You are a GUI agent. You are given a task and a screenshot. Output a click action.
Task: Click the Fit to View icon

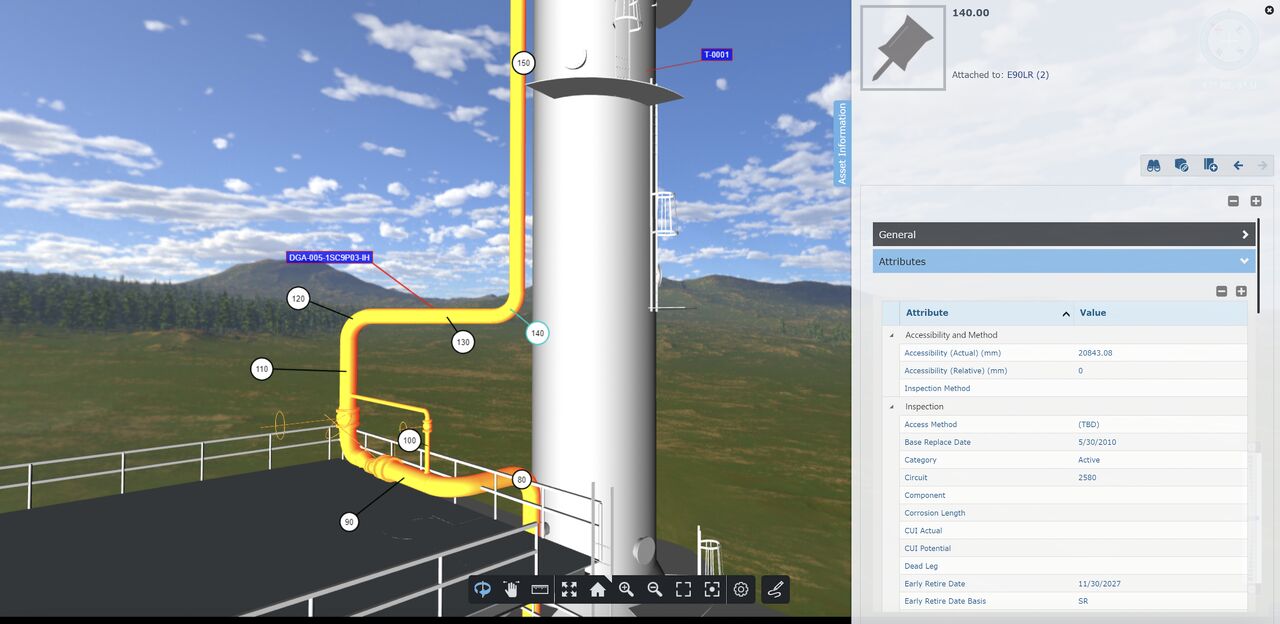coord(568,589)
